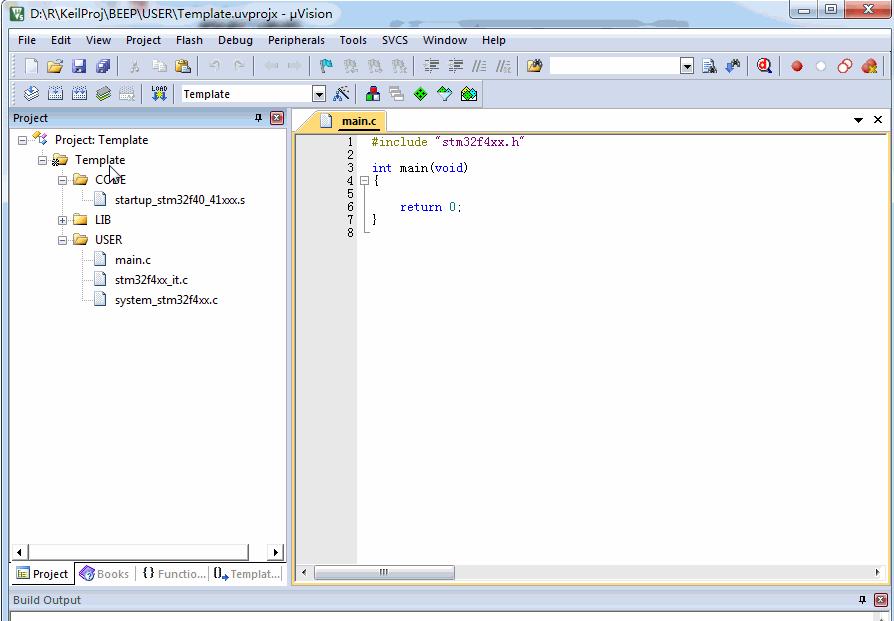Viewport: 894px width, 621px height.
Task: Select startup_stm32f40_41xxx.s in project tree
Action: click(180, 200)
